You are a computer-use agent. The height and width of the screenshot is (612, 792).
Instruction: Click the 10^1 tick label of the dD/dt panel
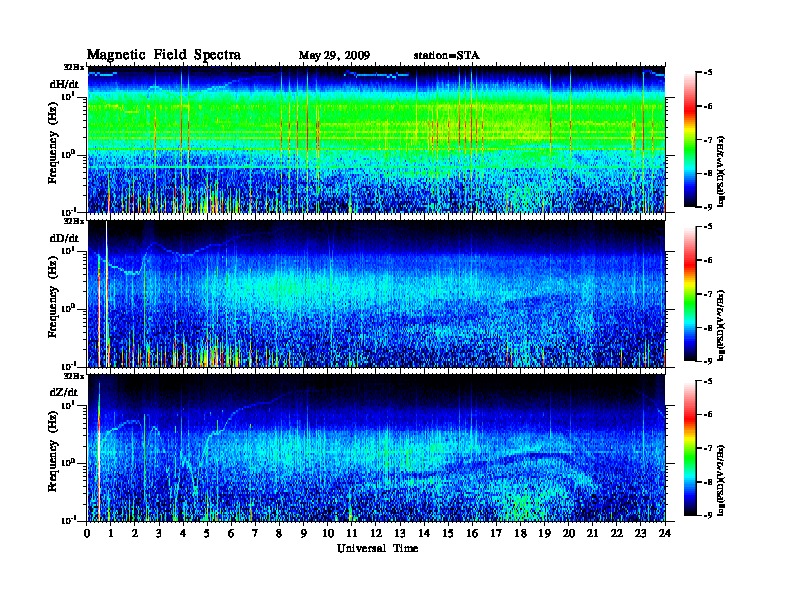point(69,250)
